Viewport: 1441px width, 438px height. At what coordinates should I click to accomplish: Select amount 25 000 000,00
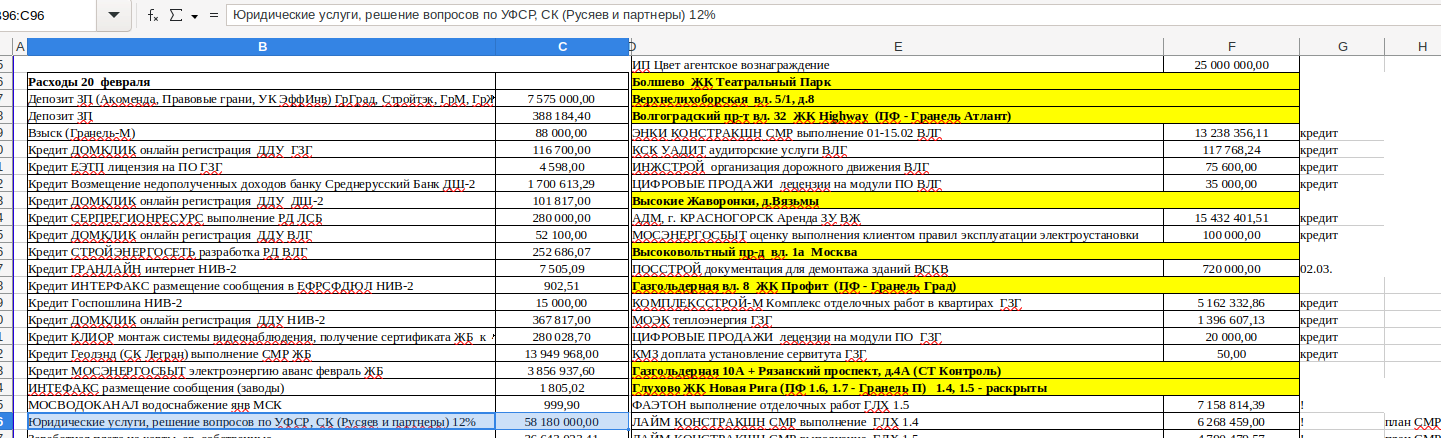point(1231,65)
